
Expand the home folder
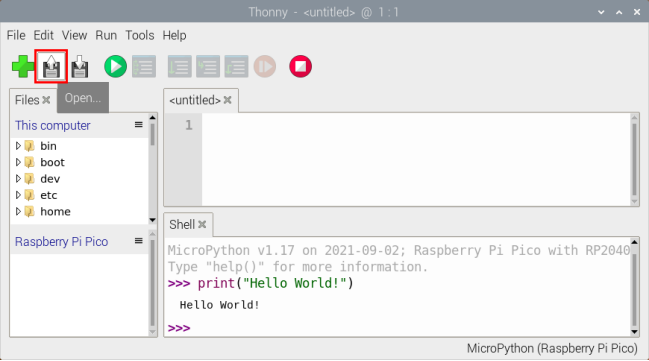18,212
